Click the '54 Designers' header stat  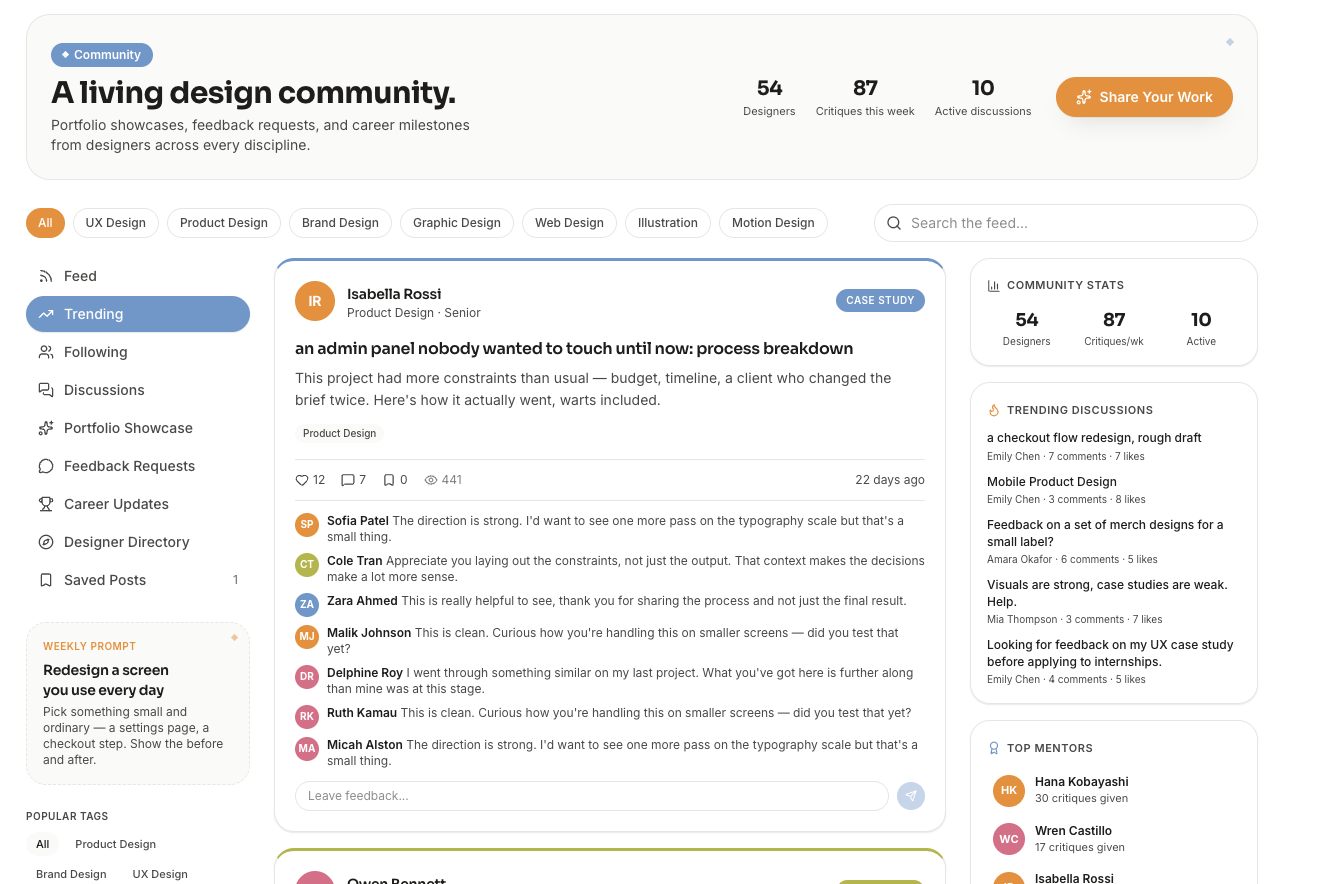(769, 97)
